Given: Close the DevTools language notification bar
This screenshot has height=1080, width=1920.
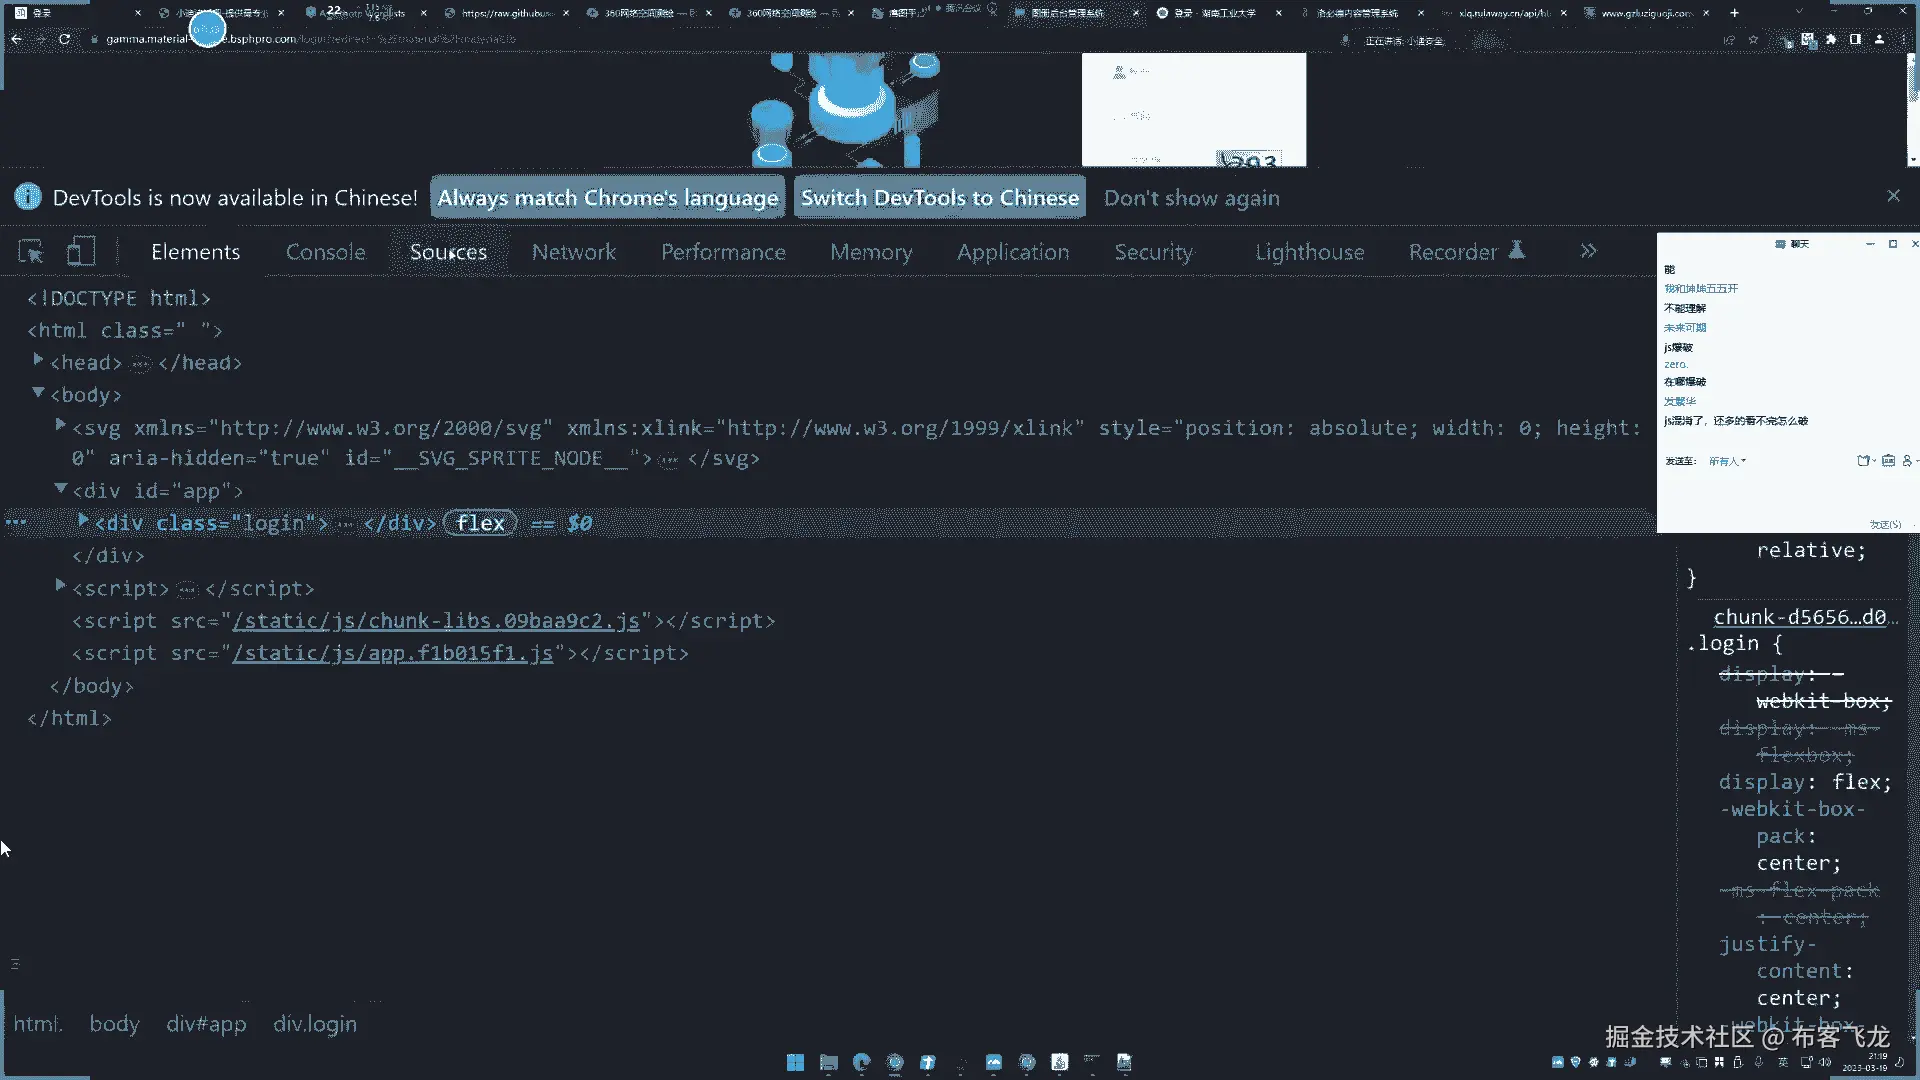Looking at the screenshot, I should tap(1893, 196).
